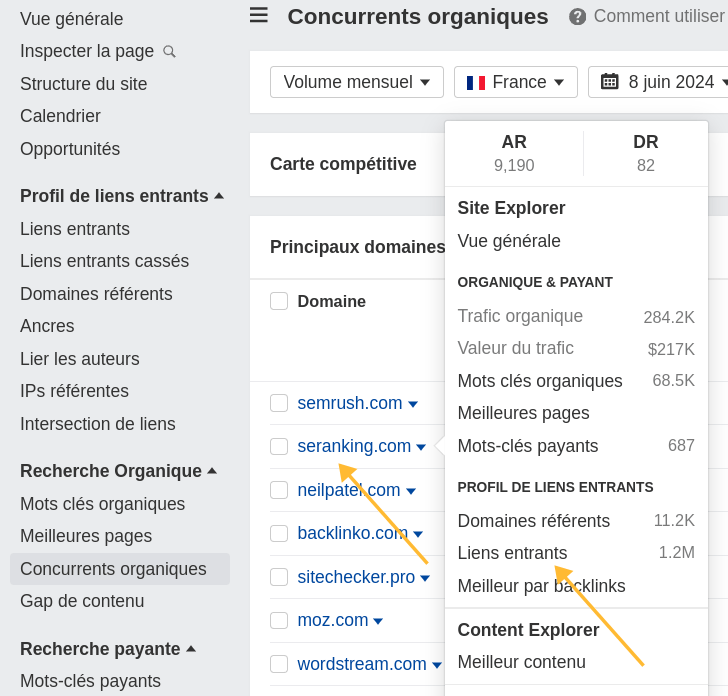The width and height of the screenshot is (728, 696).
Task: Open the France country dropdown
Action: [515, 82]
